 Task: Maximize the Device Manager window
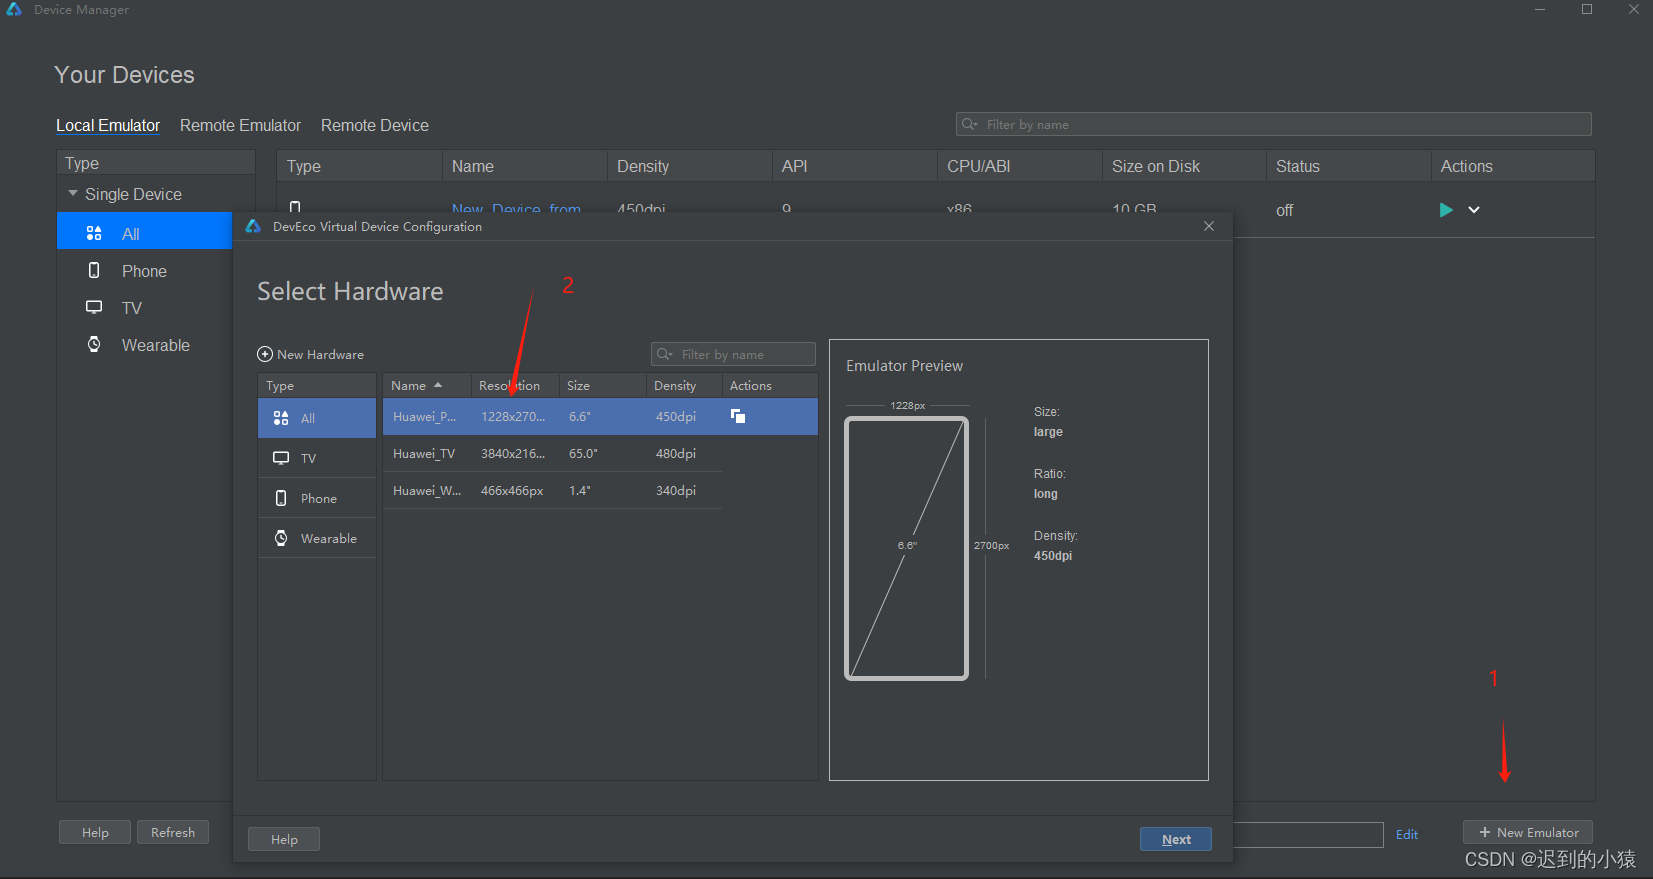pos(1587,9)
